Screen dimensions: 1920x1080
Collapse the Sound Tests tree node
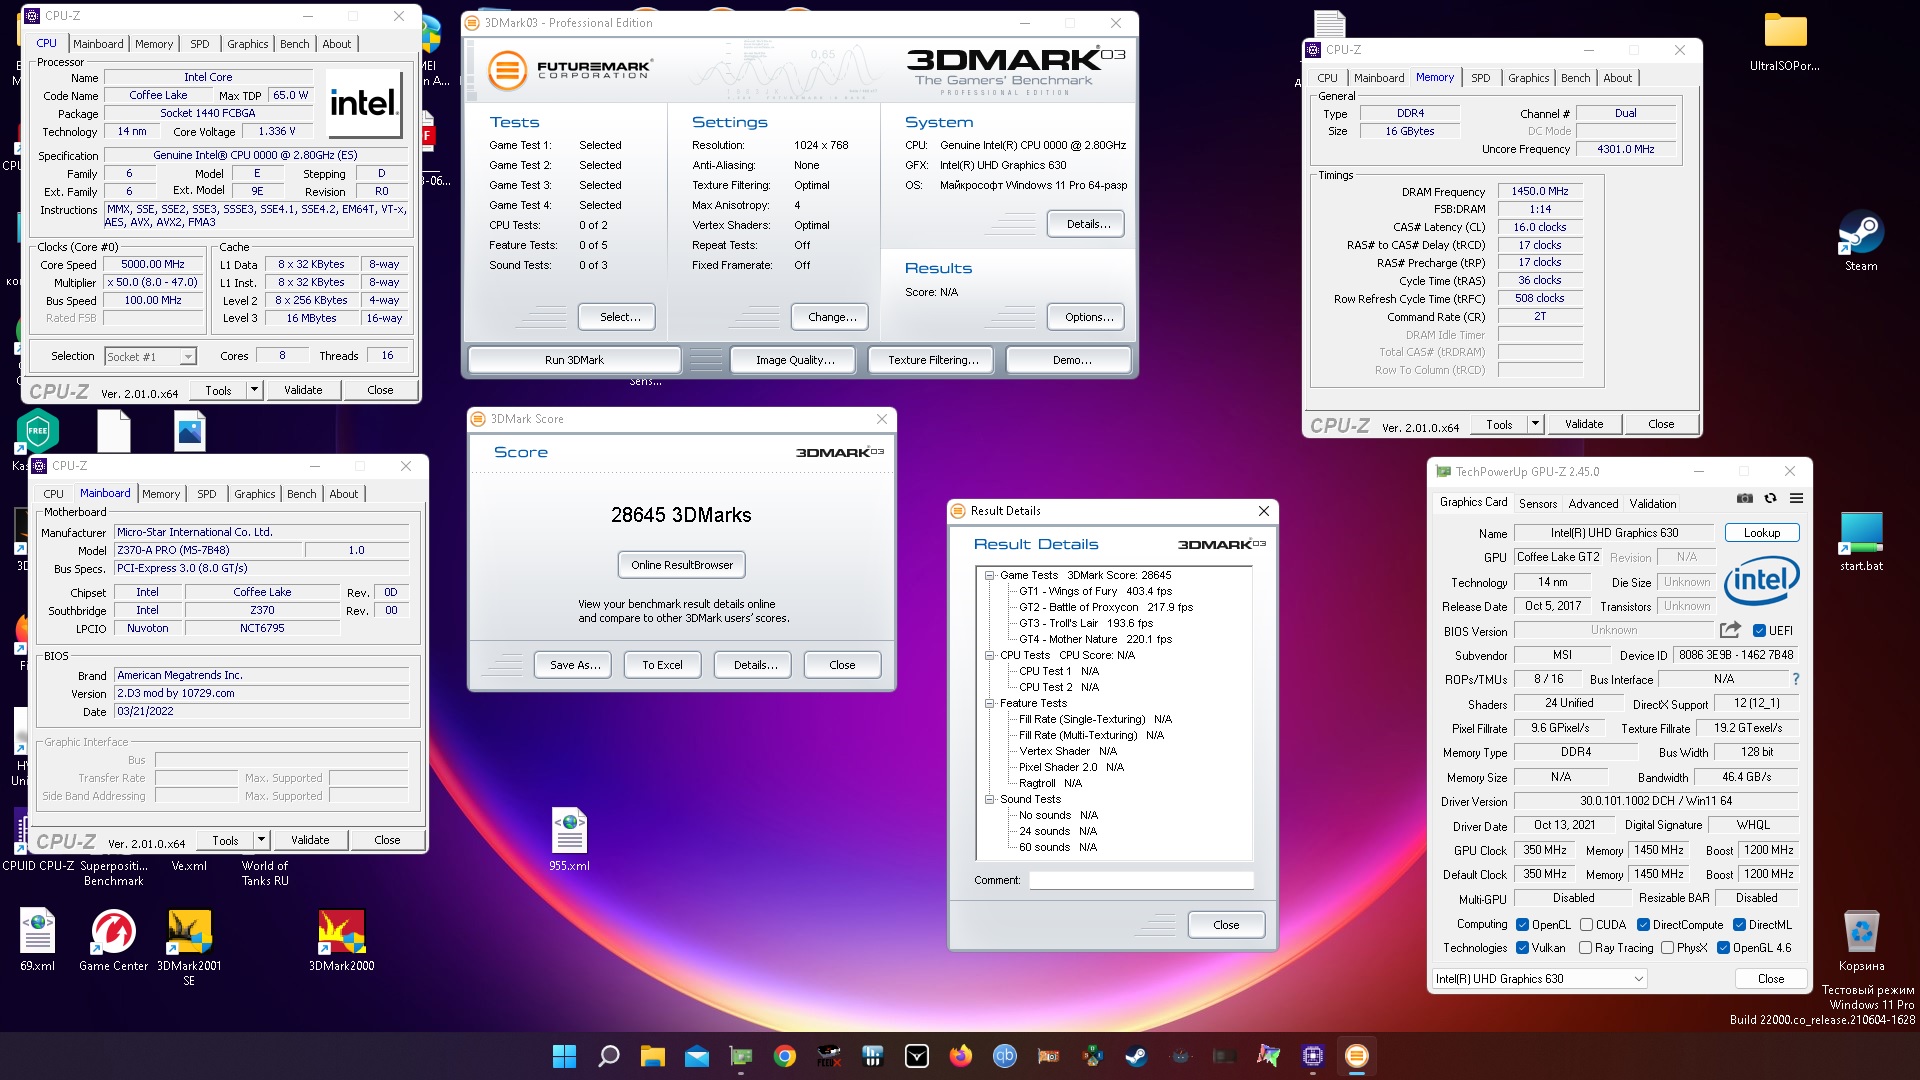tap(989, 799)
